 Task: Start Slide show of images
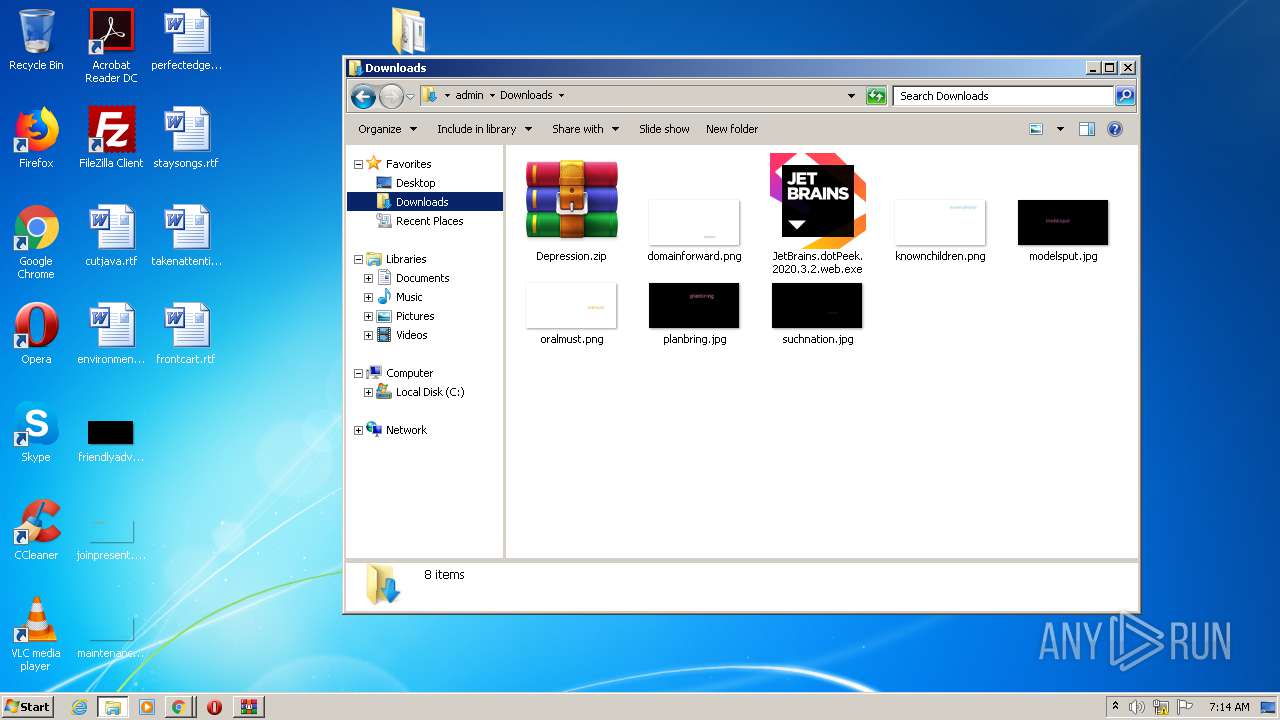[x=664, y=129]
